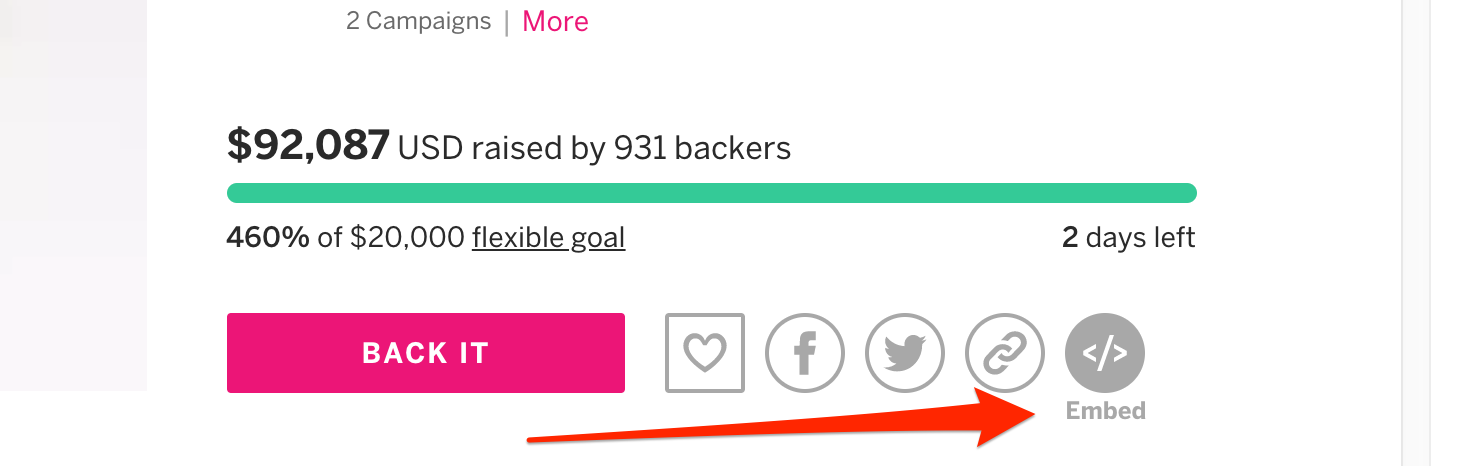Viewport: 1472px width, 466px height.
Task: Share the campaign on Twitter
Action: pyautogui.click(x=905, y=353)
